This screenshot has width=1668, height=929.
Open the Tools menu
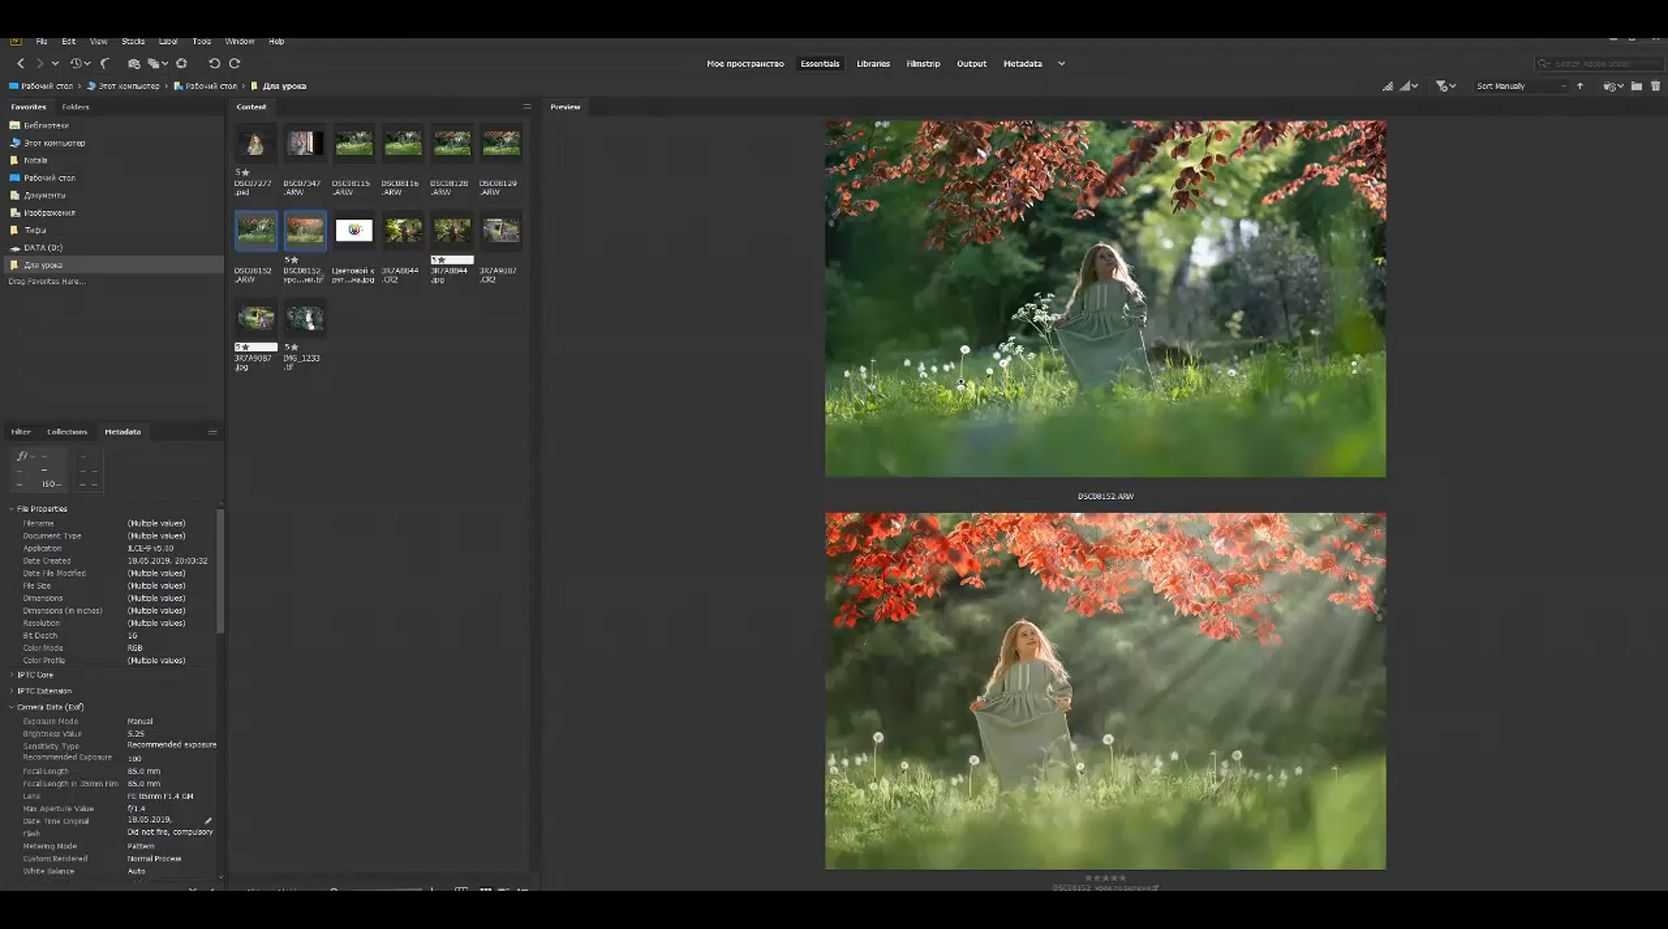click(202, 41)
